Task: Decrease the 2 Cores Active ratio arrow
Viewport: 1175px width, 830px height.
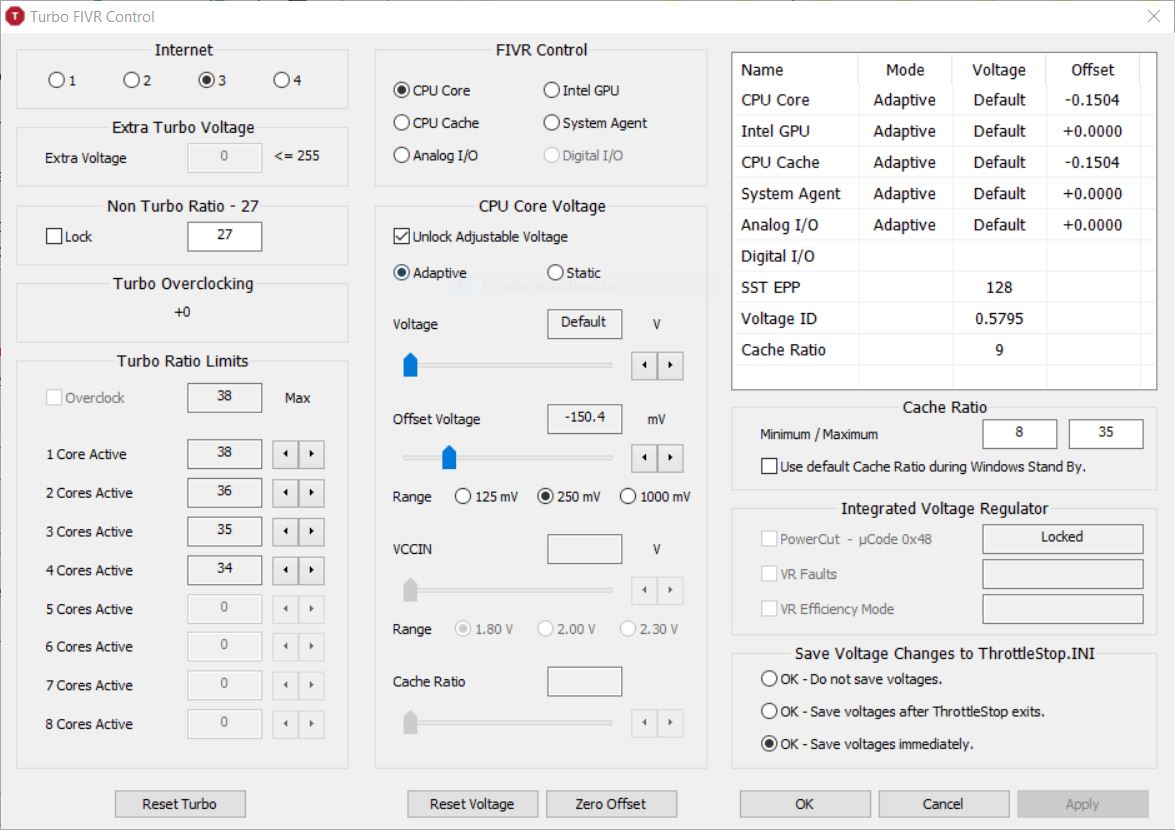Action: 286,493
